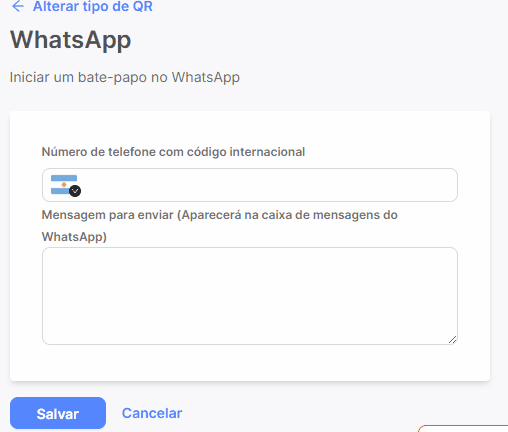Click the red-outlined widget at the bottom corner

463,428
